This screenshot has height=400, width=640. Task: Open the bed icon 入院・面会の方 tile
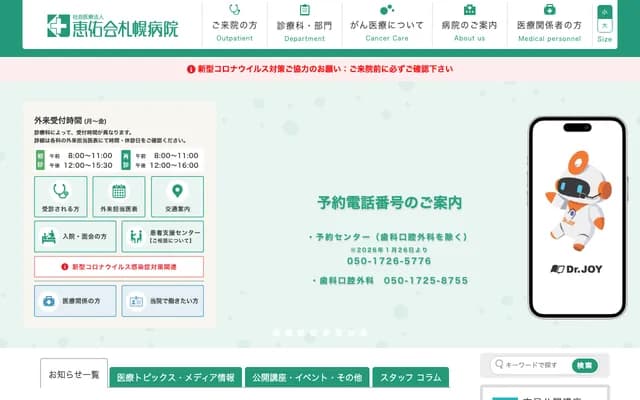tap(75, 236)
